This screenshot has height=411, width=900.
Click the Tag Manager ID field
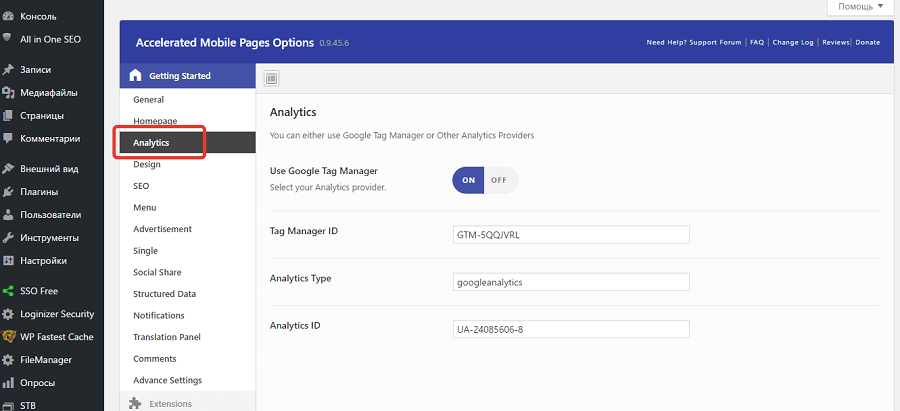point(571,235)
